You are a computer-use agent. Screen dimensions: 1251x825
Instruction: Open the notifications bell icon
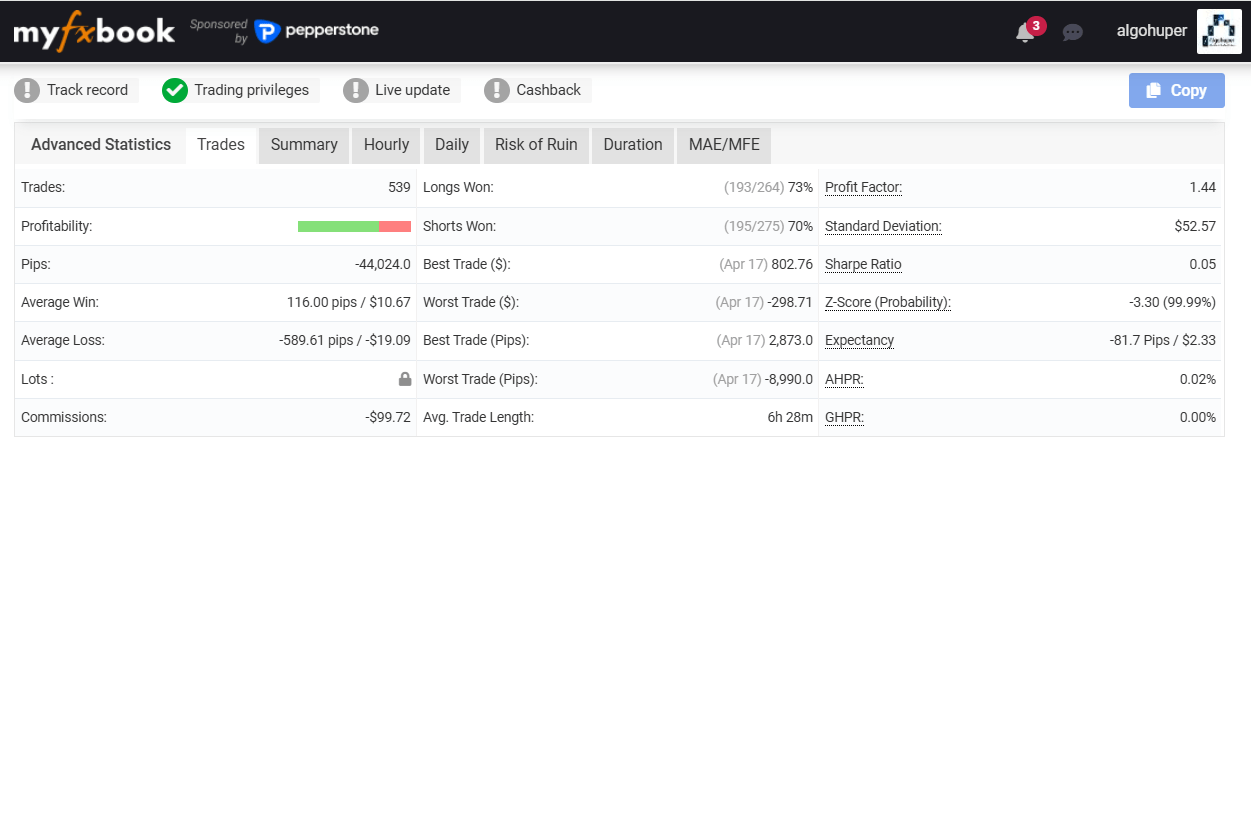click(x=1024, y=33)
